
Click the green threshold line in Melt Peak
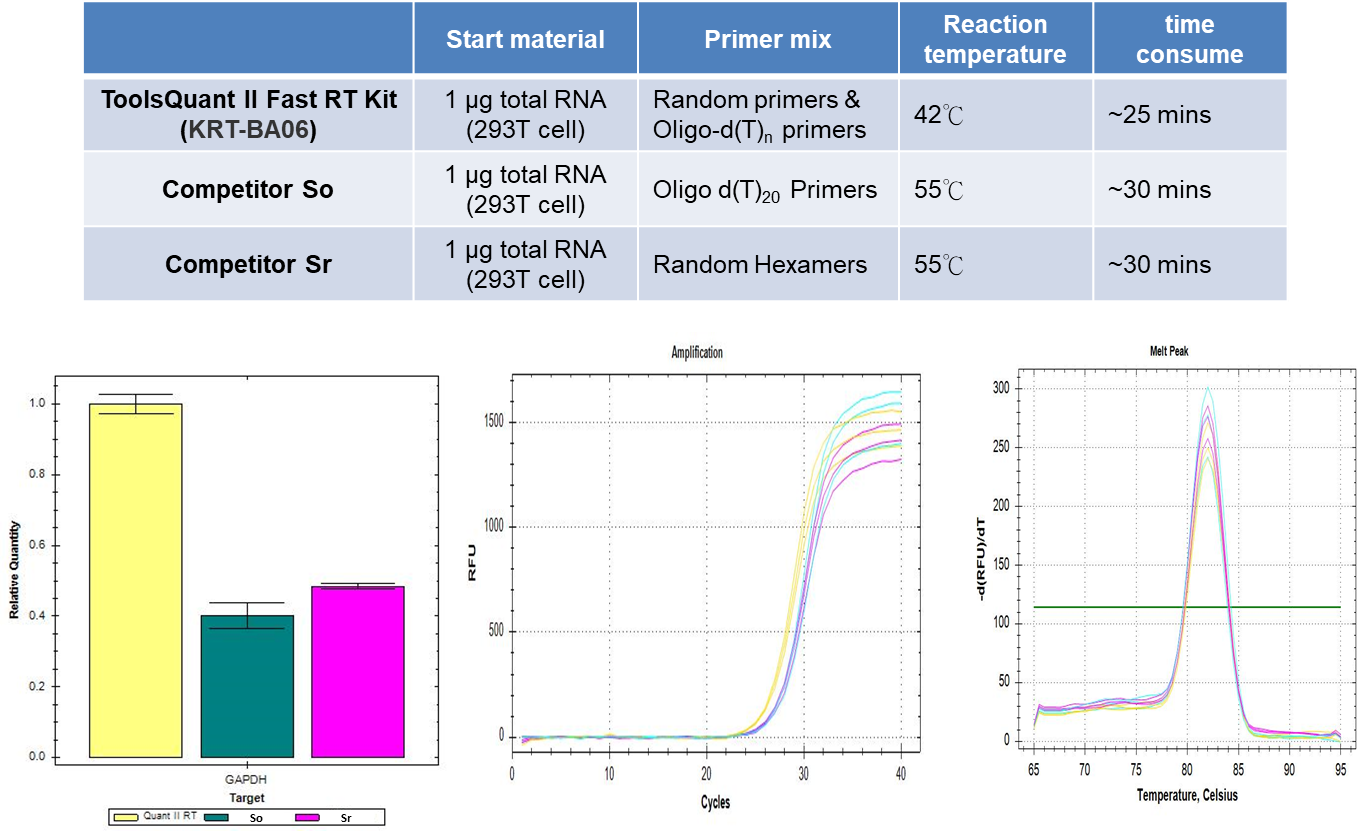pyautogui.click(x=1187, y=607)
